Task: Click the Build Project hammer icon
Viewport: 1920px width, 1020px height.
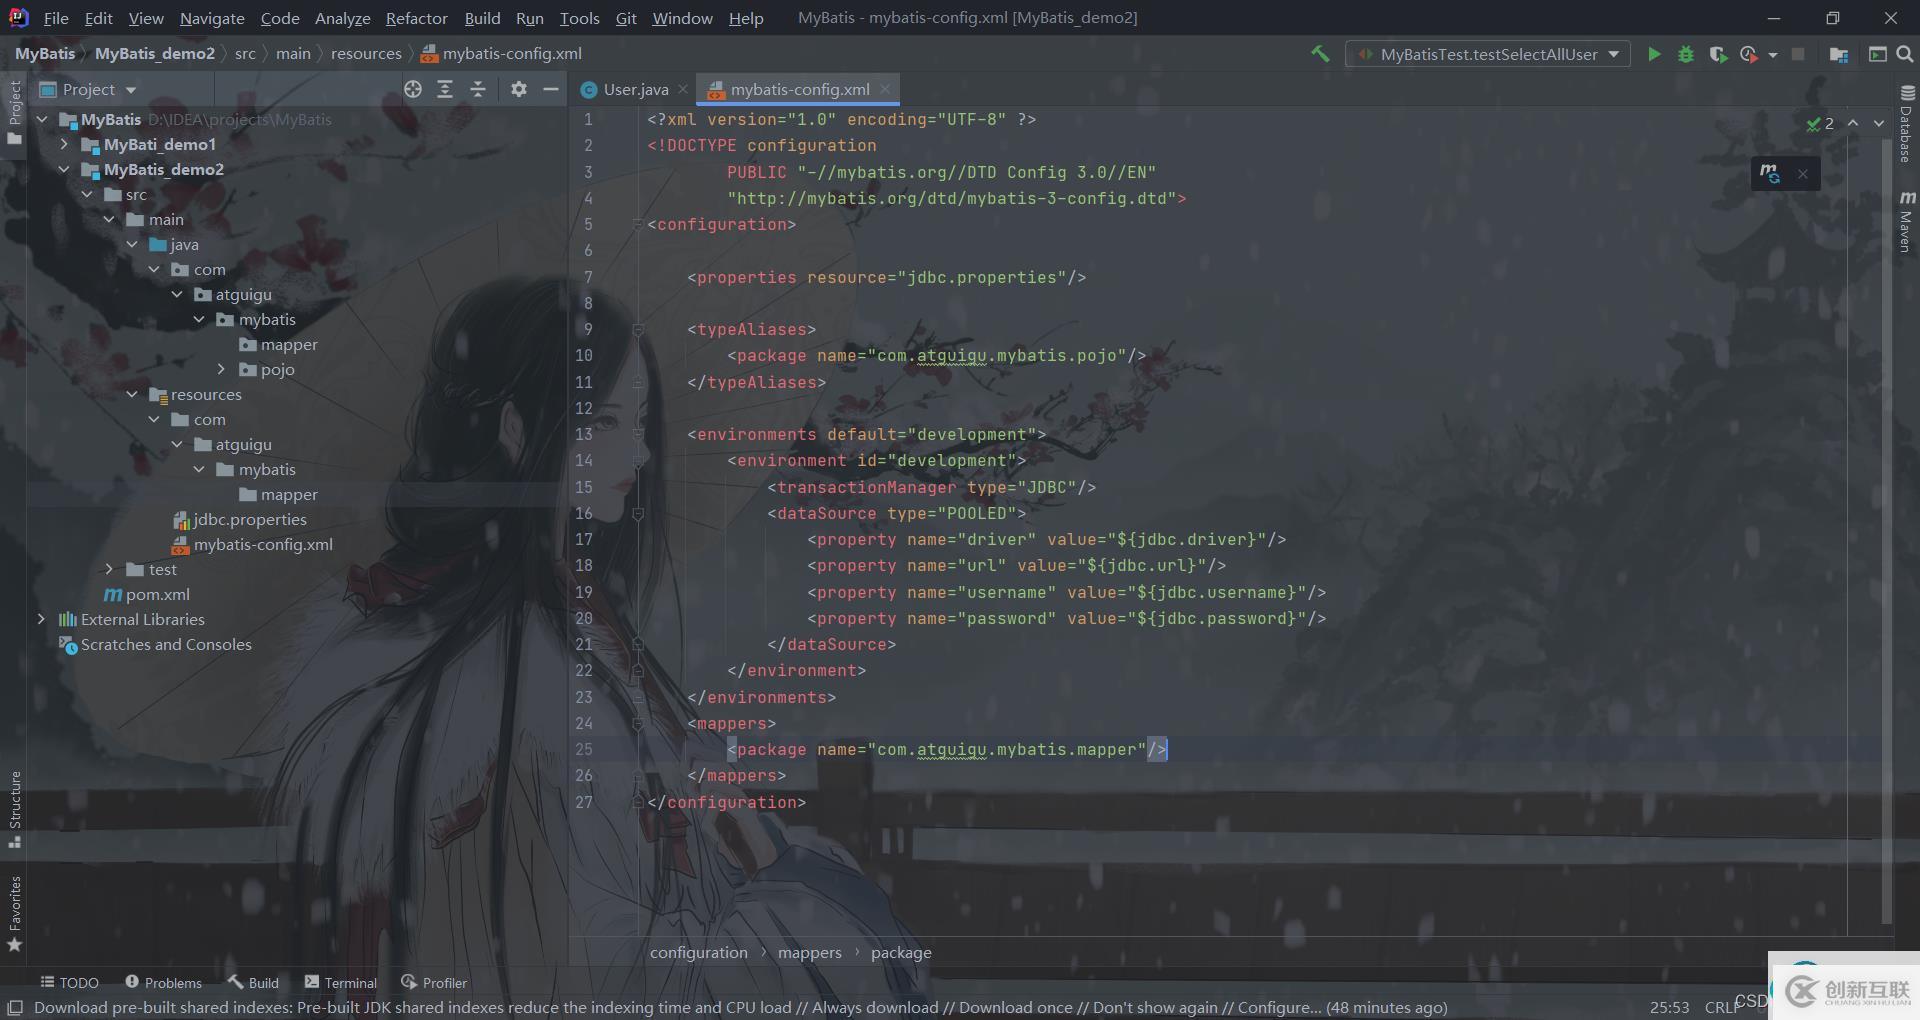Action: [x=1320, y=54]
